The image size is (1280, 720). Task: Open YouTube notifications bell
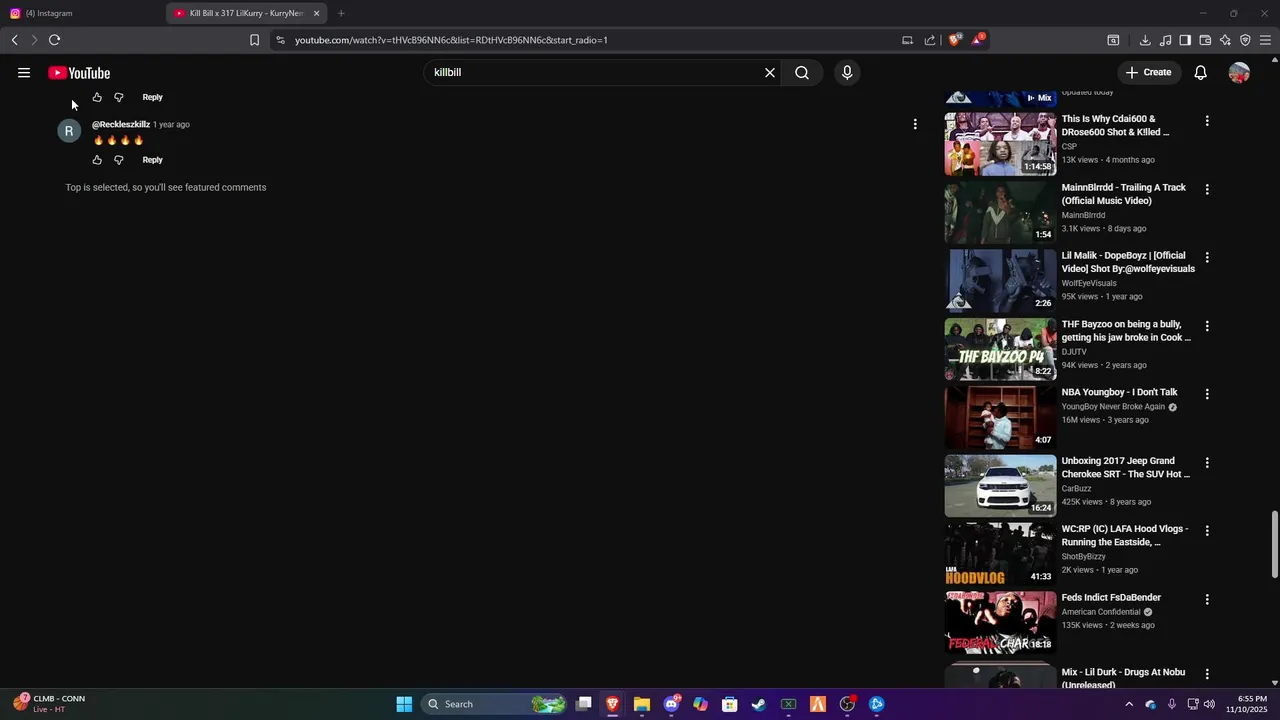coord(1201,73)
